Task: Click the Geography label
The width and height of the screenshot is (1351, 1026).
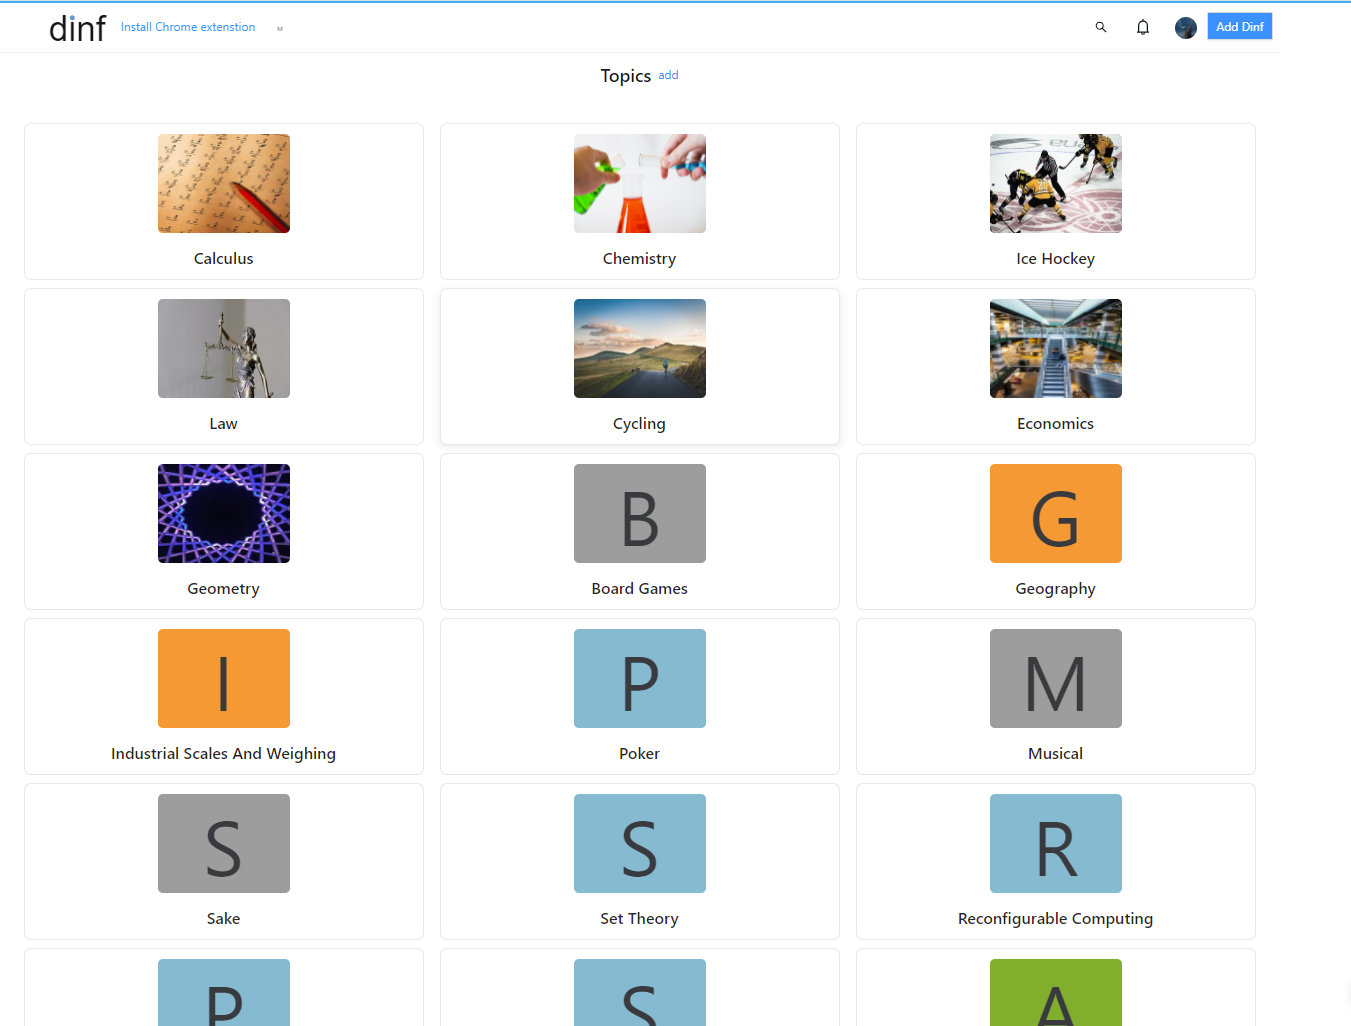Action: coord(1056,589)
